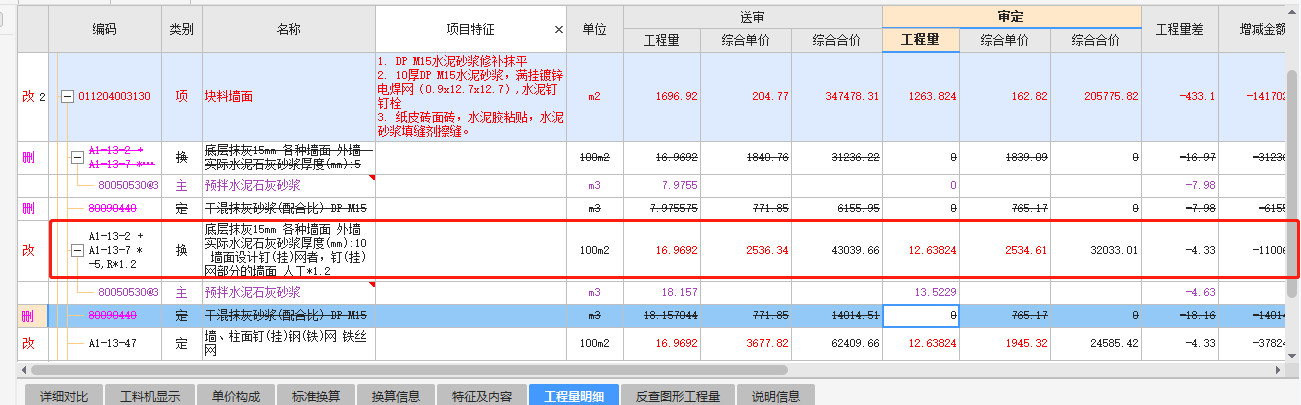The width and height of the screenshot is (1301, 405).
Task: Select the 审定 quantity 1263.824
Action: pyautogui.click(x=920, y=97)
